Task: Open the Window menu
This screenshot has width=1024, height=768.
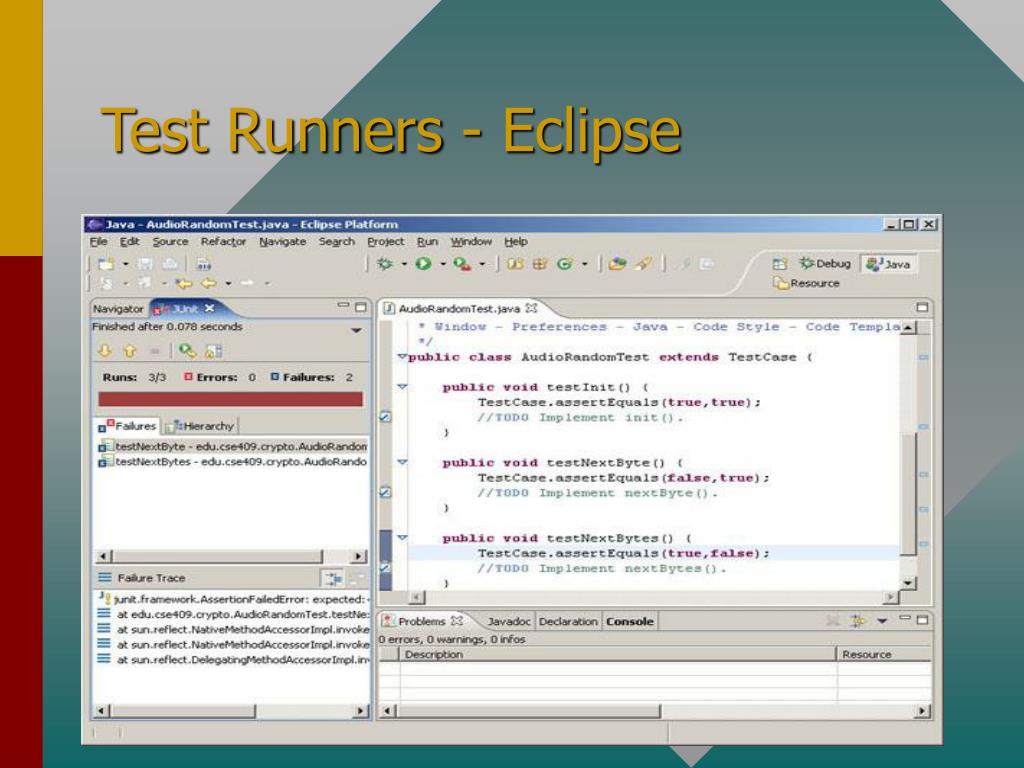Action: pos(471,242)
